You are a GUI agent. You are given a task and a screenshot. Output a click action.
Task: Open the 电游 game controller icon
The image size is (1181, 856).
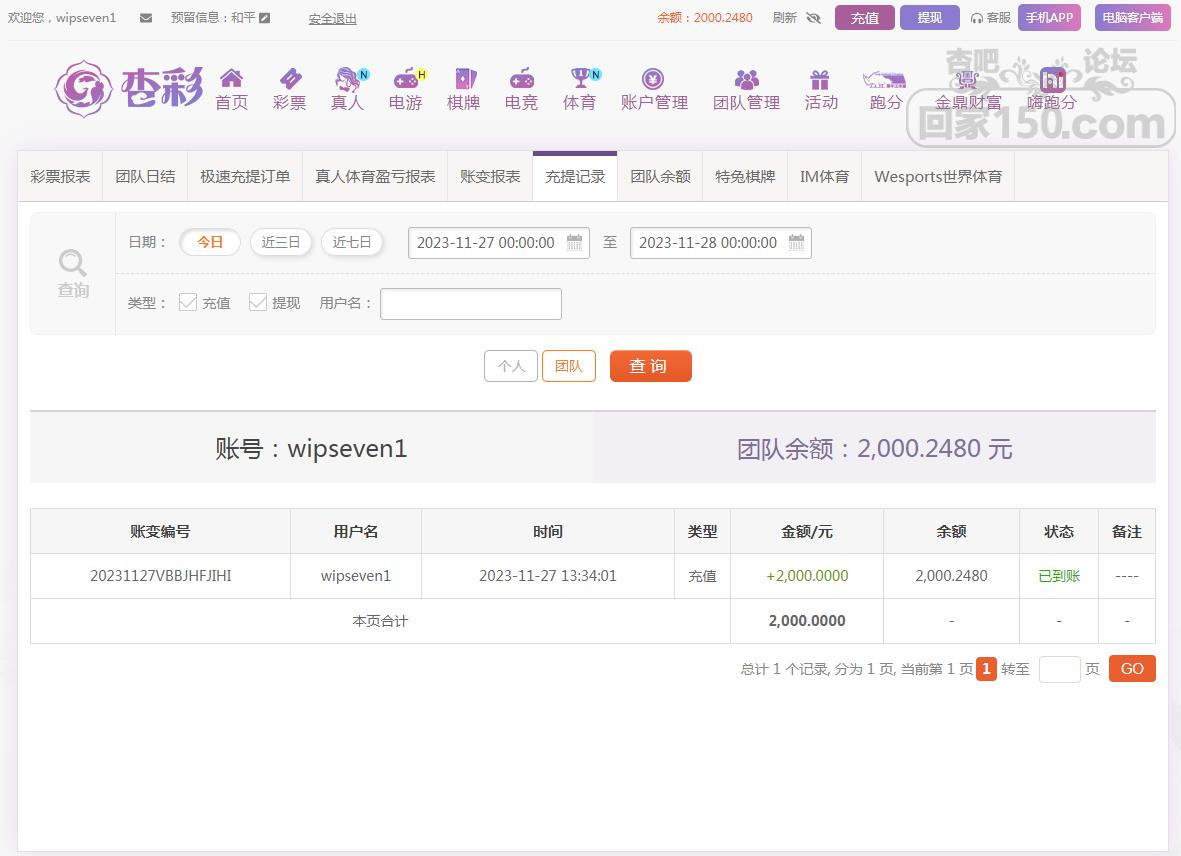[405, 79]
